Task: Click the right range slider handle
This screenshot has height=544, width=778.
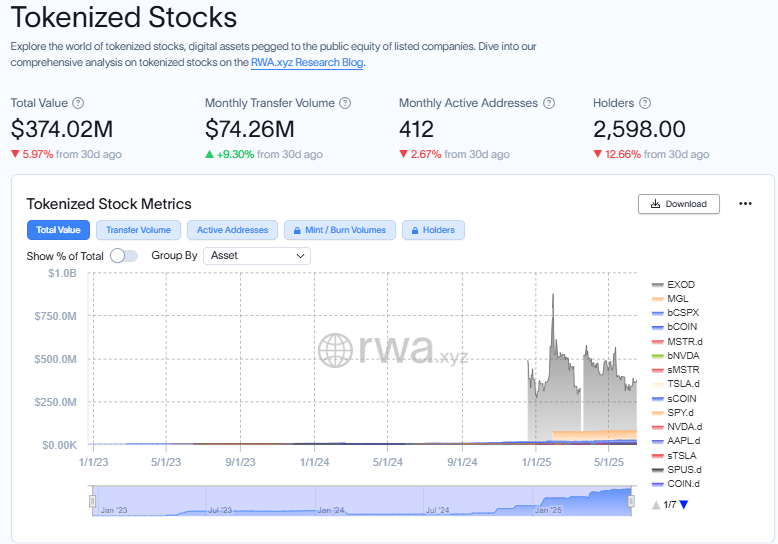Action: point(631,501)
